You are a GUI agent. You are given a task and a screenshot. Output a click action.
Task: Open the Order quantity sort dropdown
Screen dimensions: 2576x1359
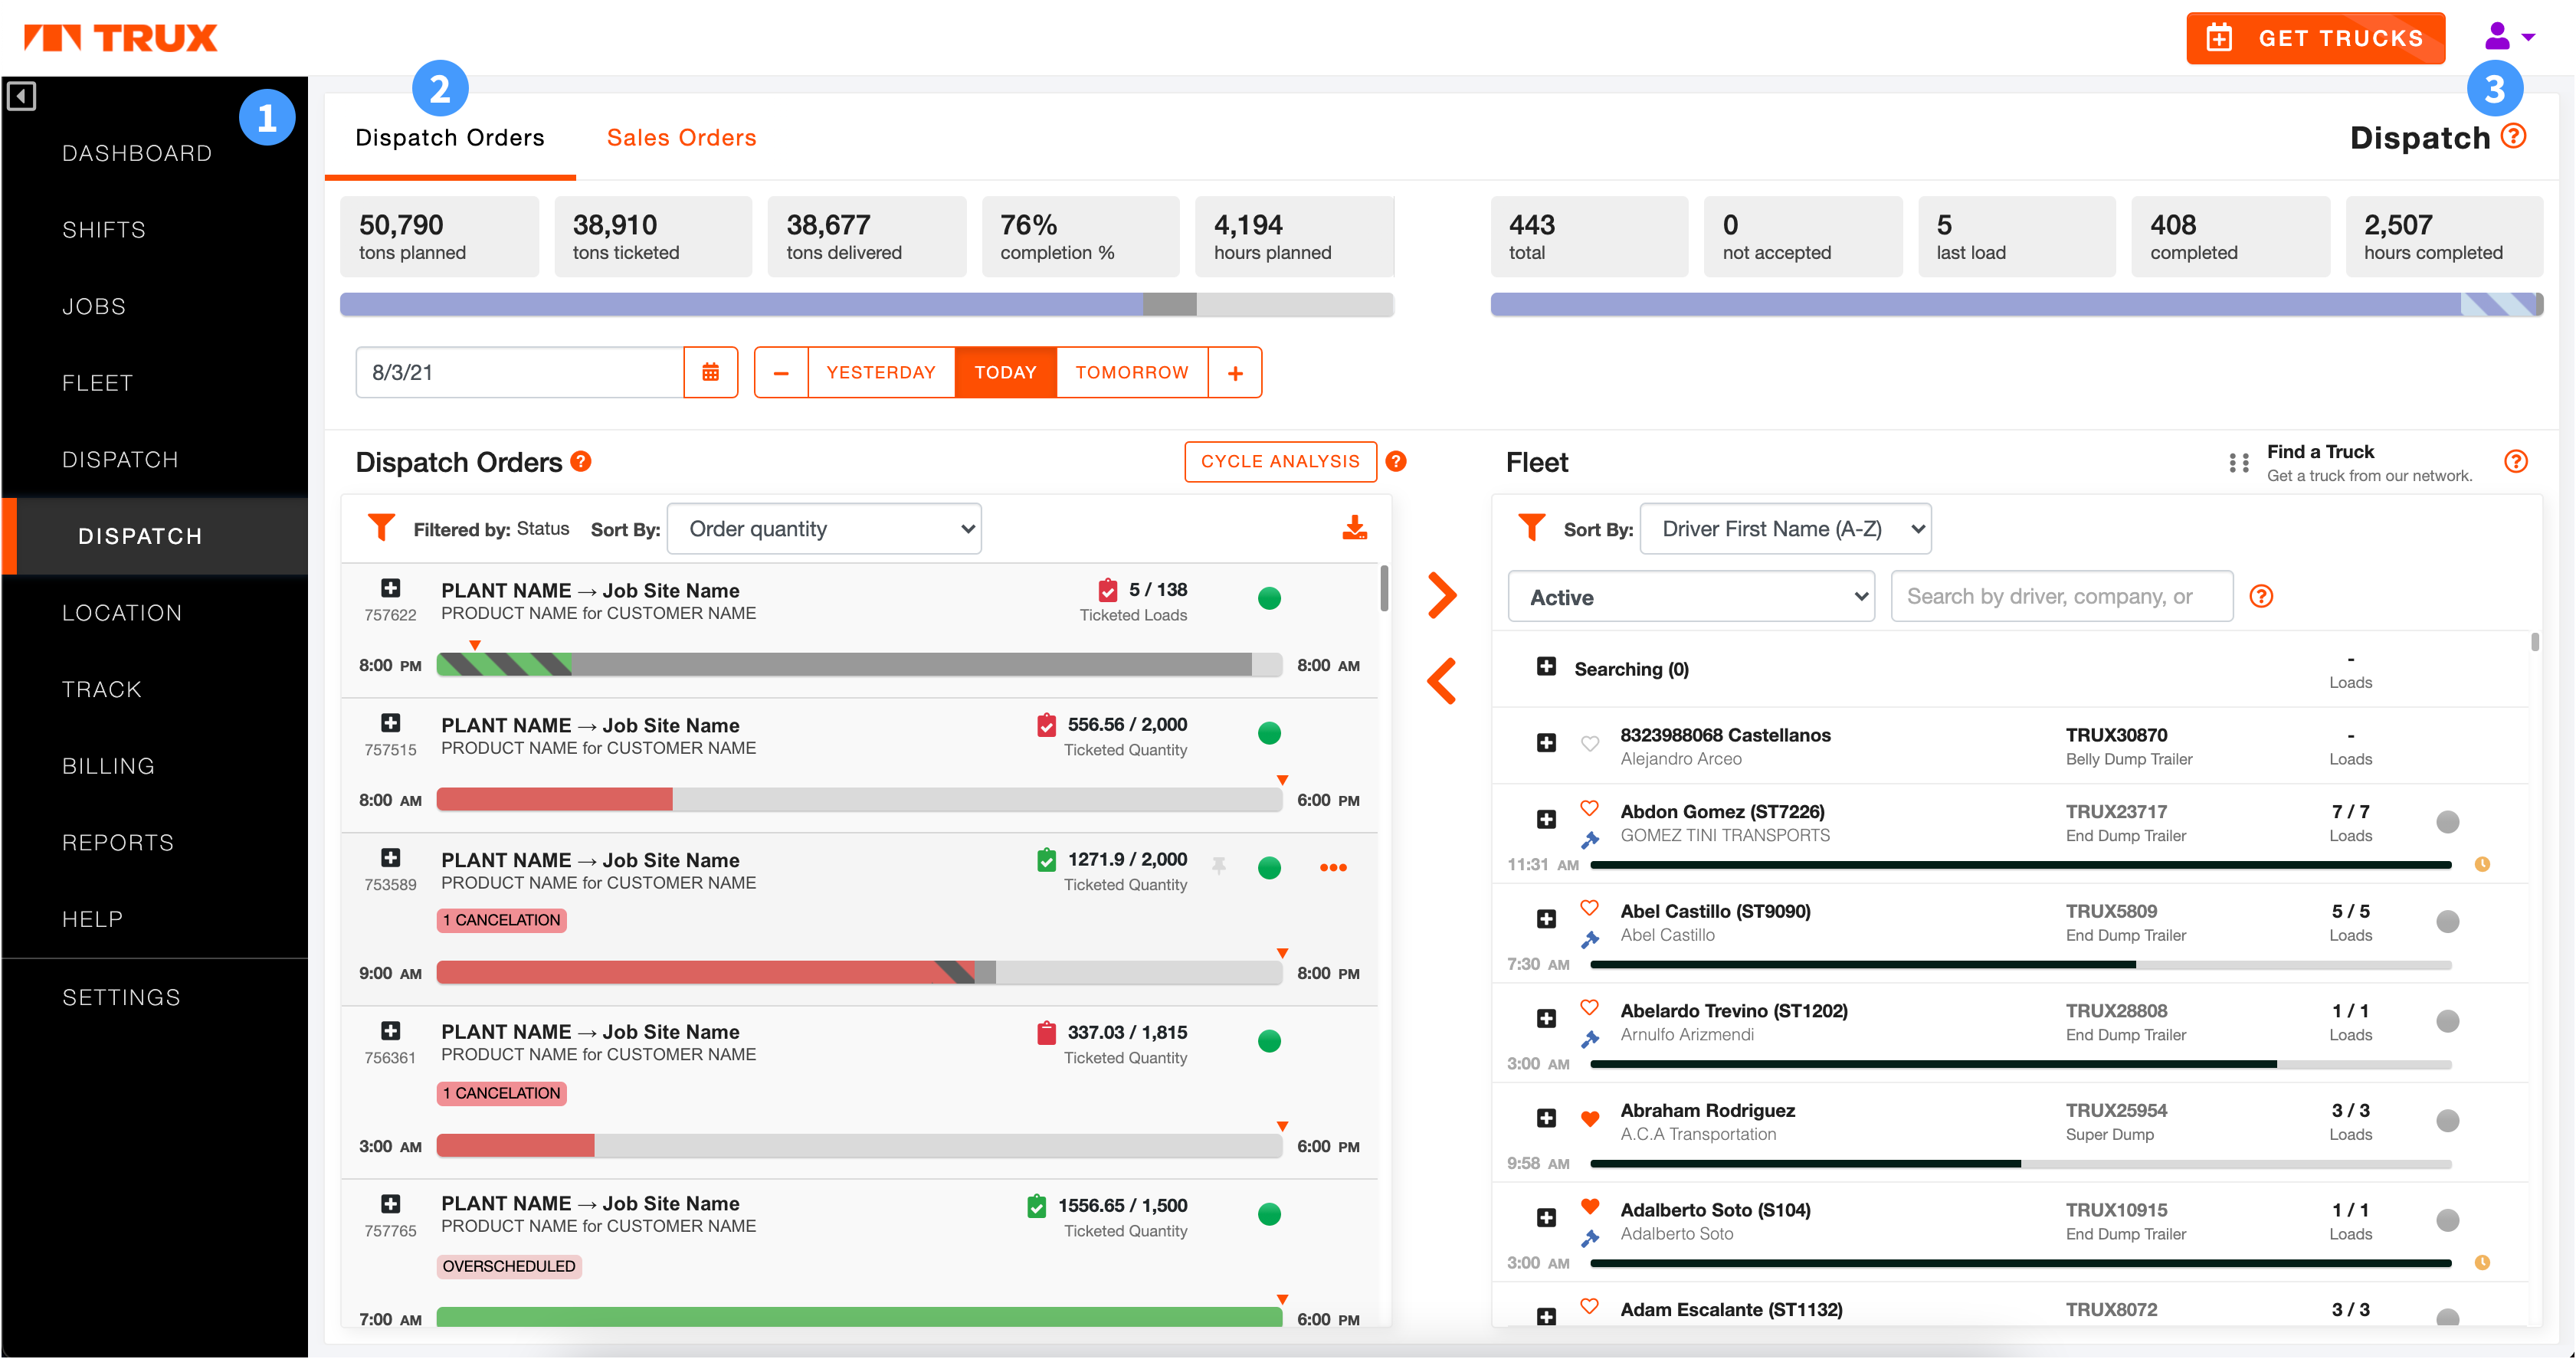click(824, 528)
